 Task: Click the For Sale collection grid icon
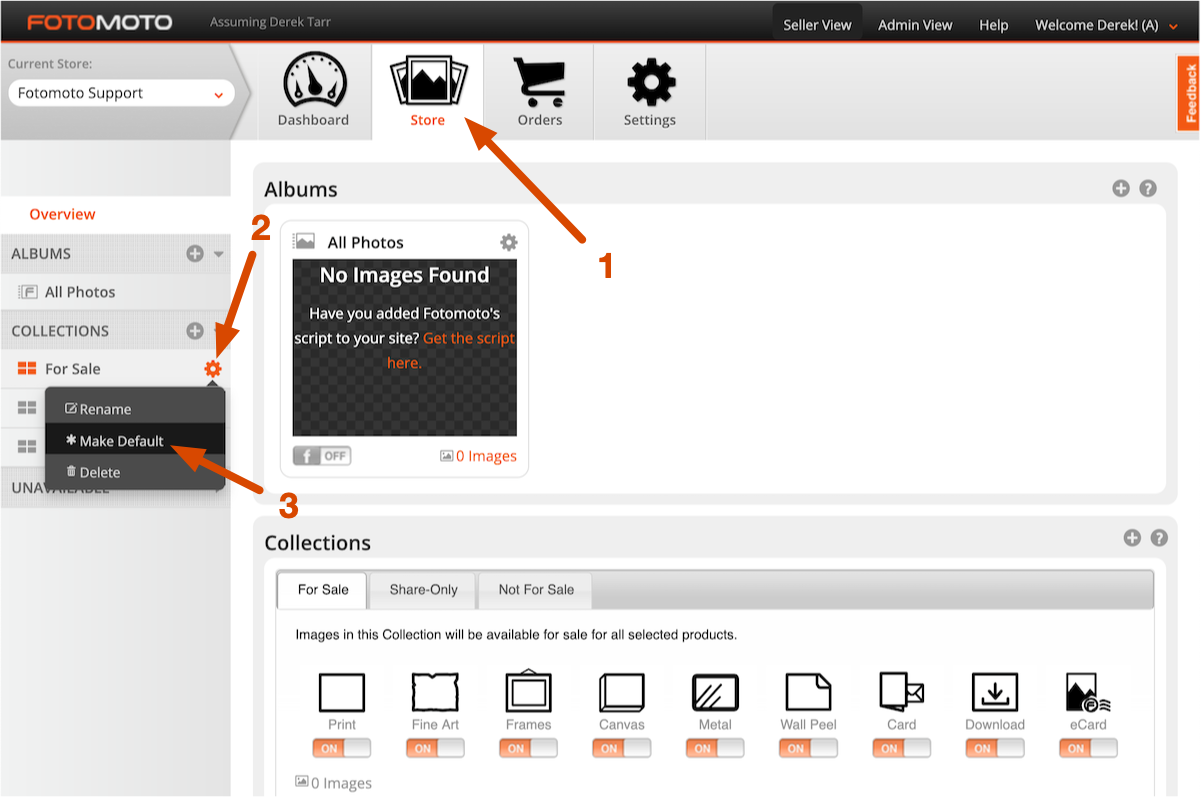27,369
